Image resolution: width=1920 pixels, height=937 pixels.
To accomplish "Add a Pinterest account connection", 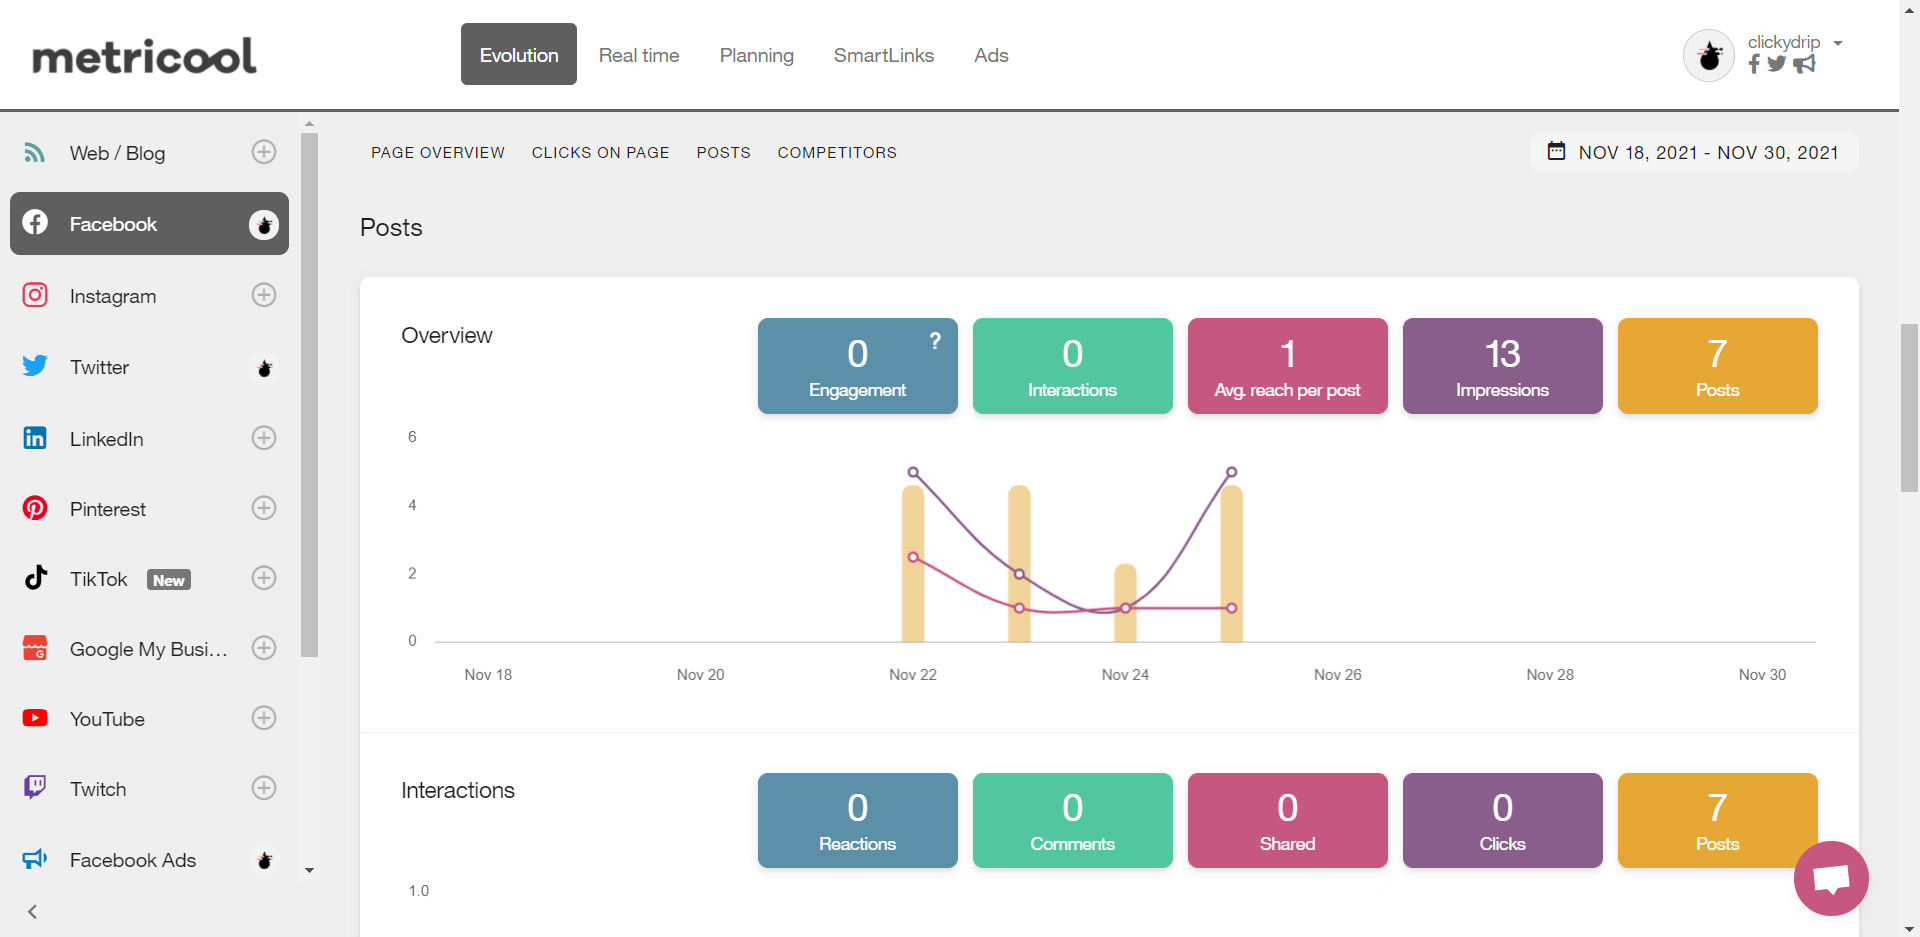I will (264, 508).
